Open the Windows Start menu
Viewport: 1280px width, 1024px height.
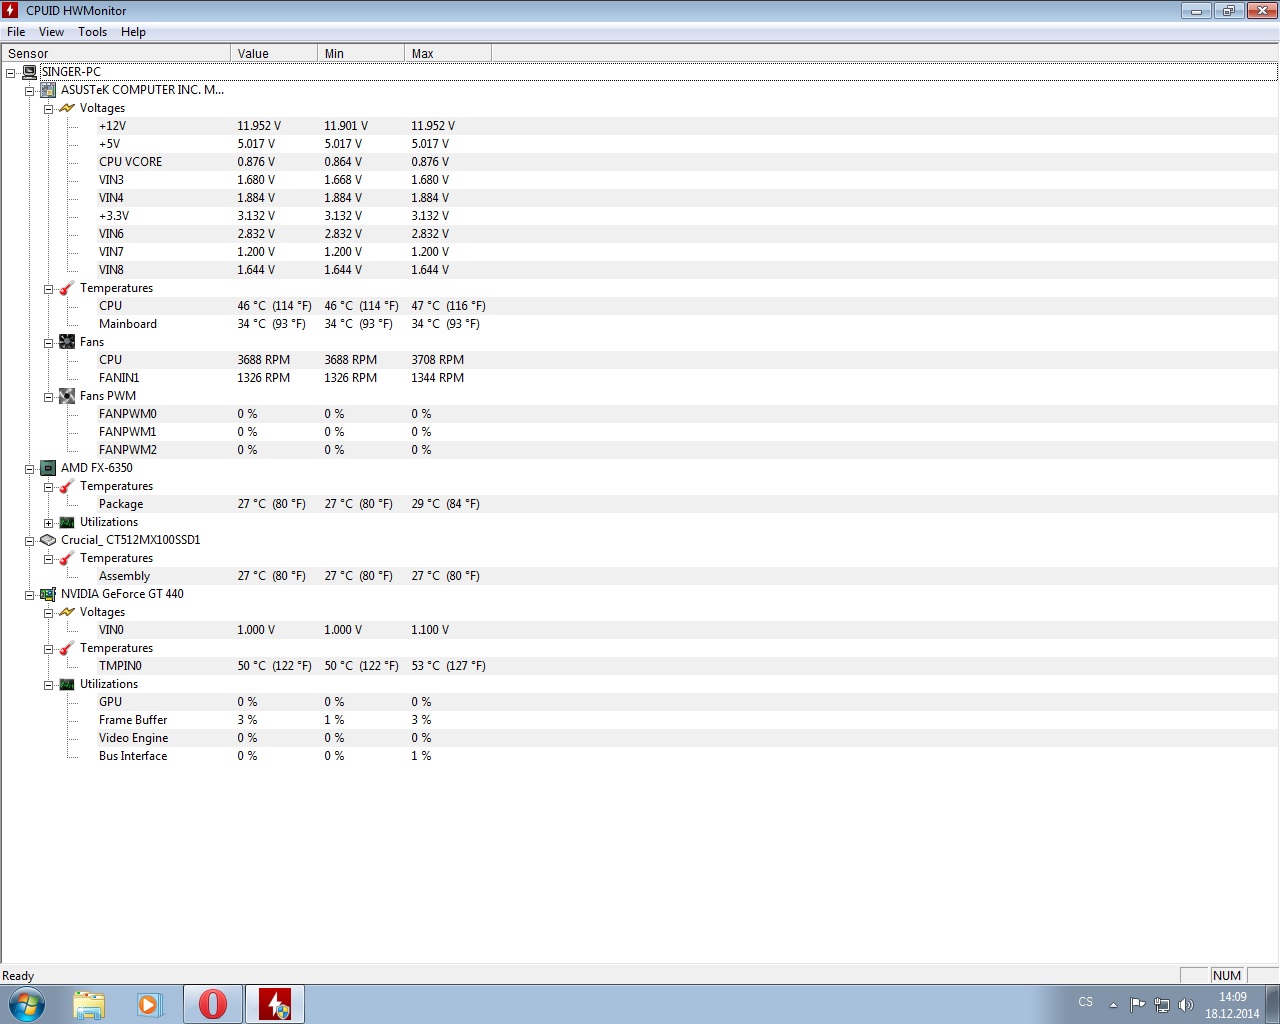26,1004
